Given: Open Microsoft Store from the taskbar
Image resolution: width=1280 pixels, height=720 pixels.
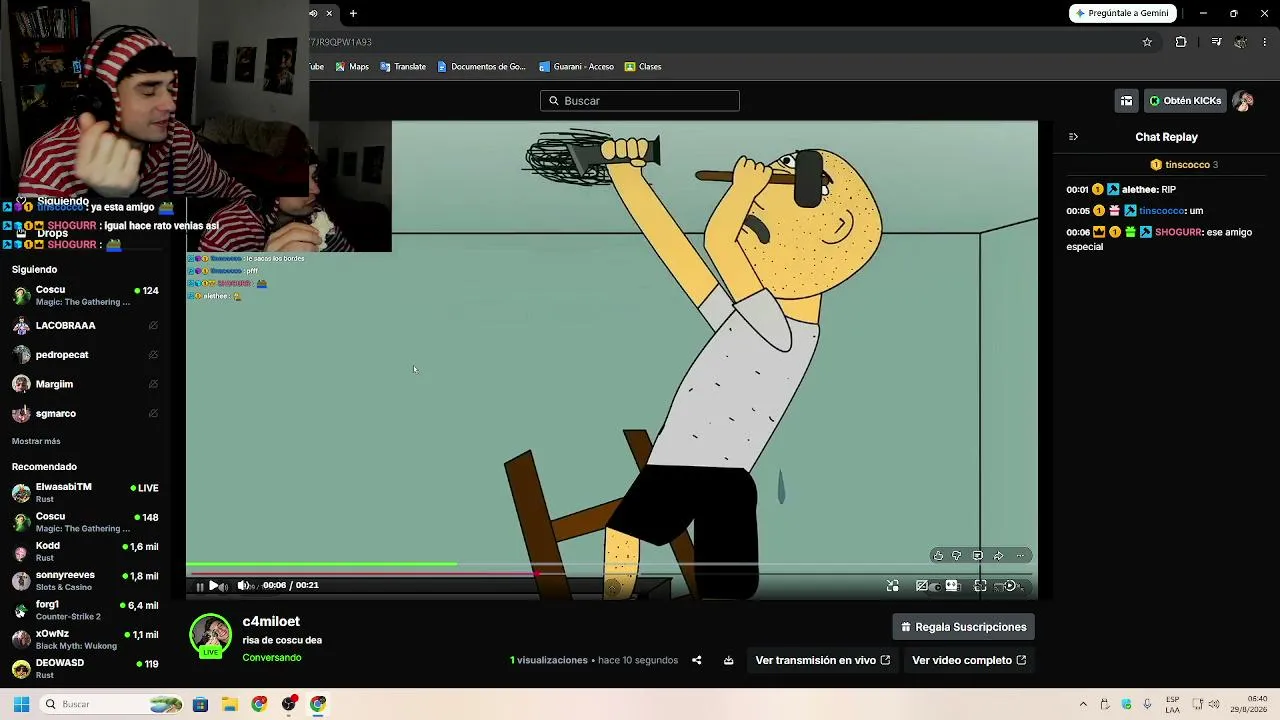Looking at the screenshot, I should click(200, 704).
